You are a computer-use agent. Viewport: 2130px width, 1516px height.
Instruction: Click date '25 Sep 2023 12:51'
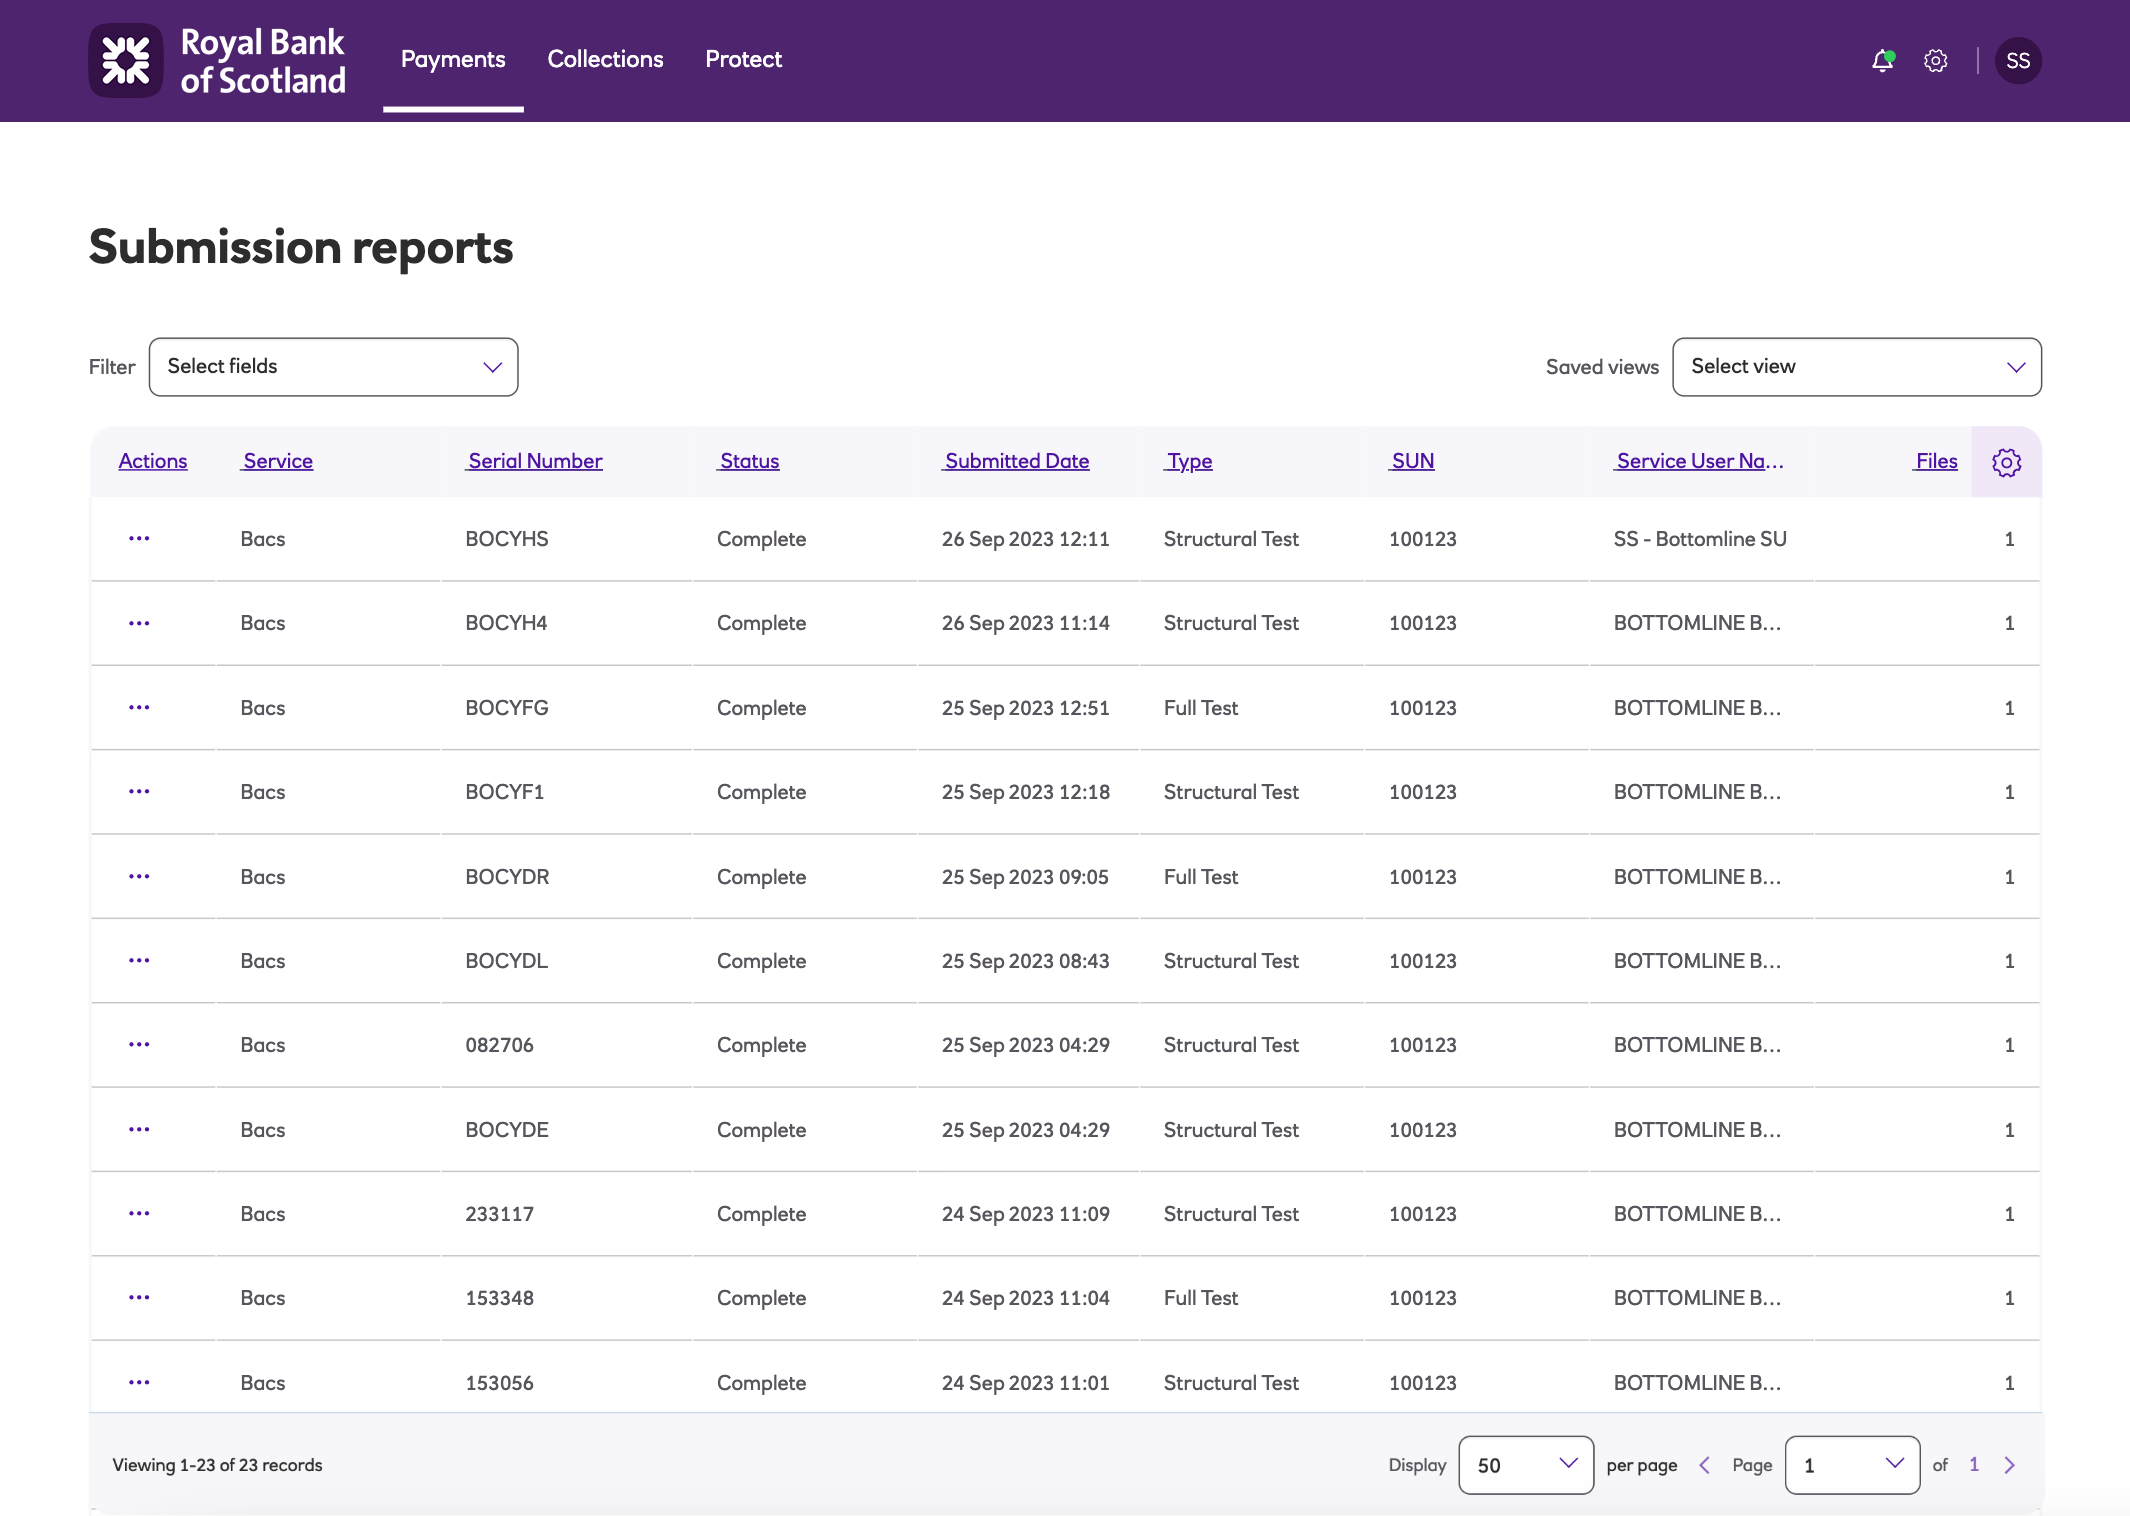click(x=1026, y=708)
